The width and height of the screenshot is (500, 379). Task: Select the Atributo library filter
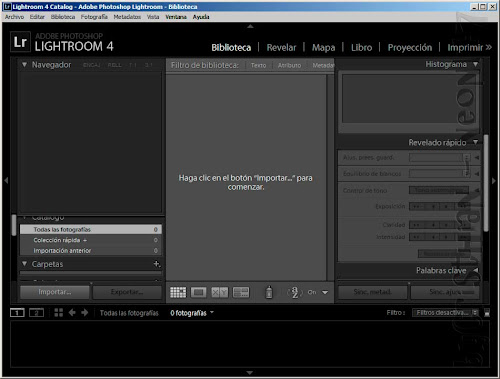(289, 65)
